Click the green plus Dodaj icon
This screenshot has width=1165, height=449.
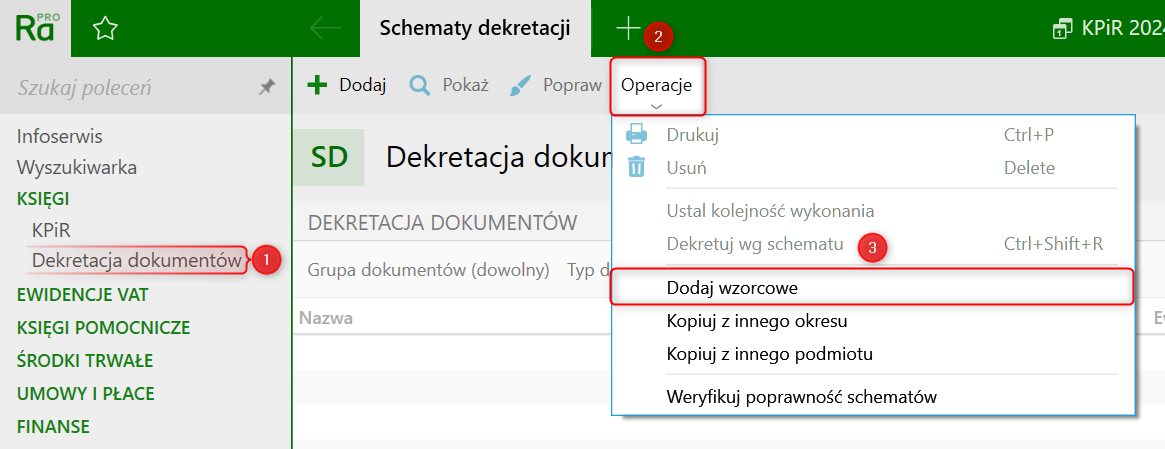(x=317, y=85)
